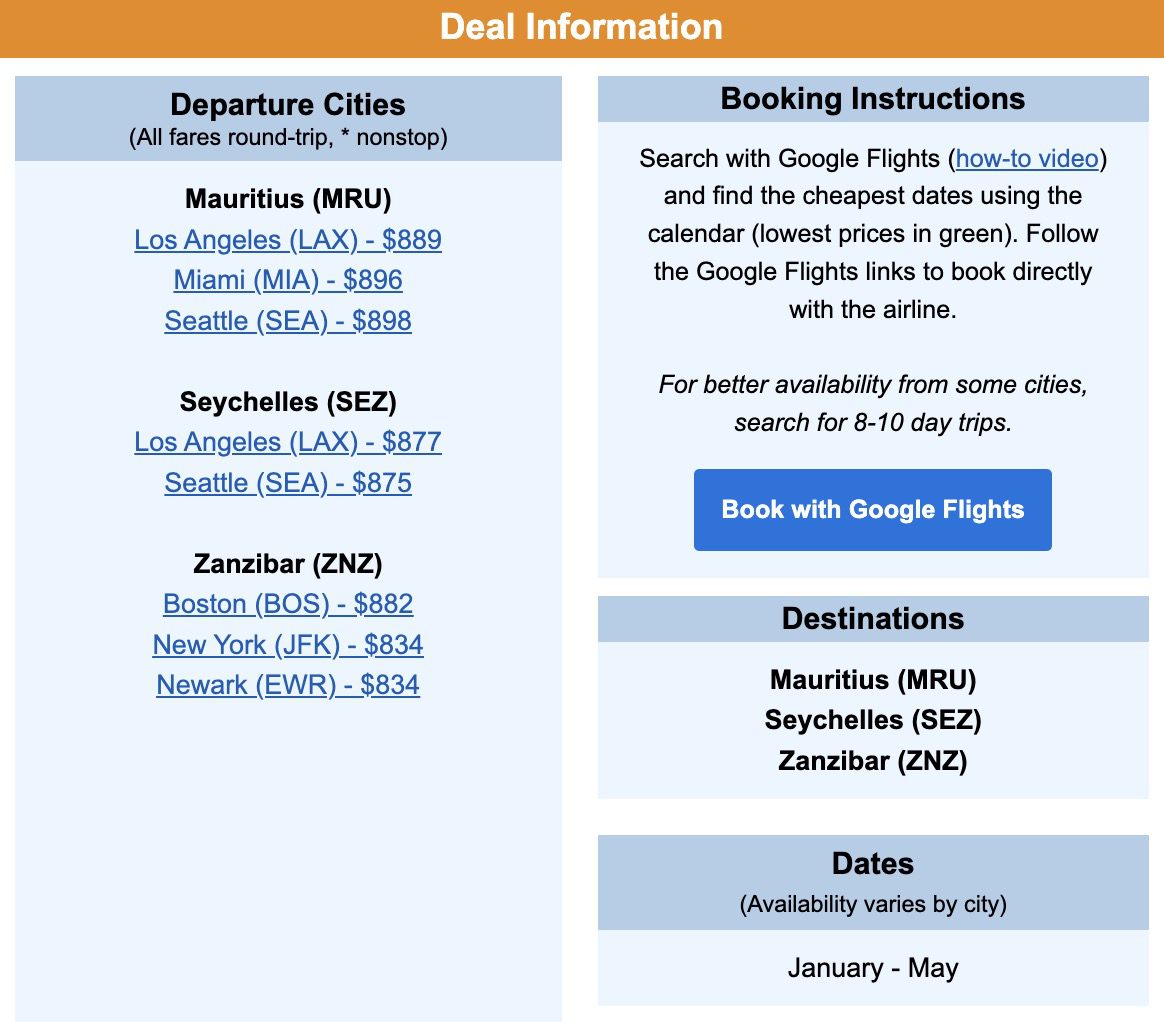Select the Zanzibar (ZNZ) heading in Departure Cities
This screenshot has width=1164, height=1022.
point(287,563)
